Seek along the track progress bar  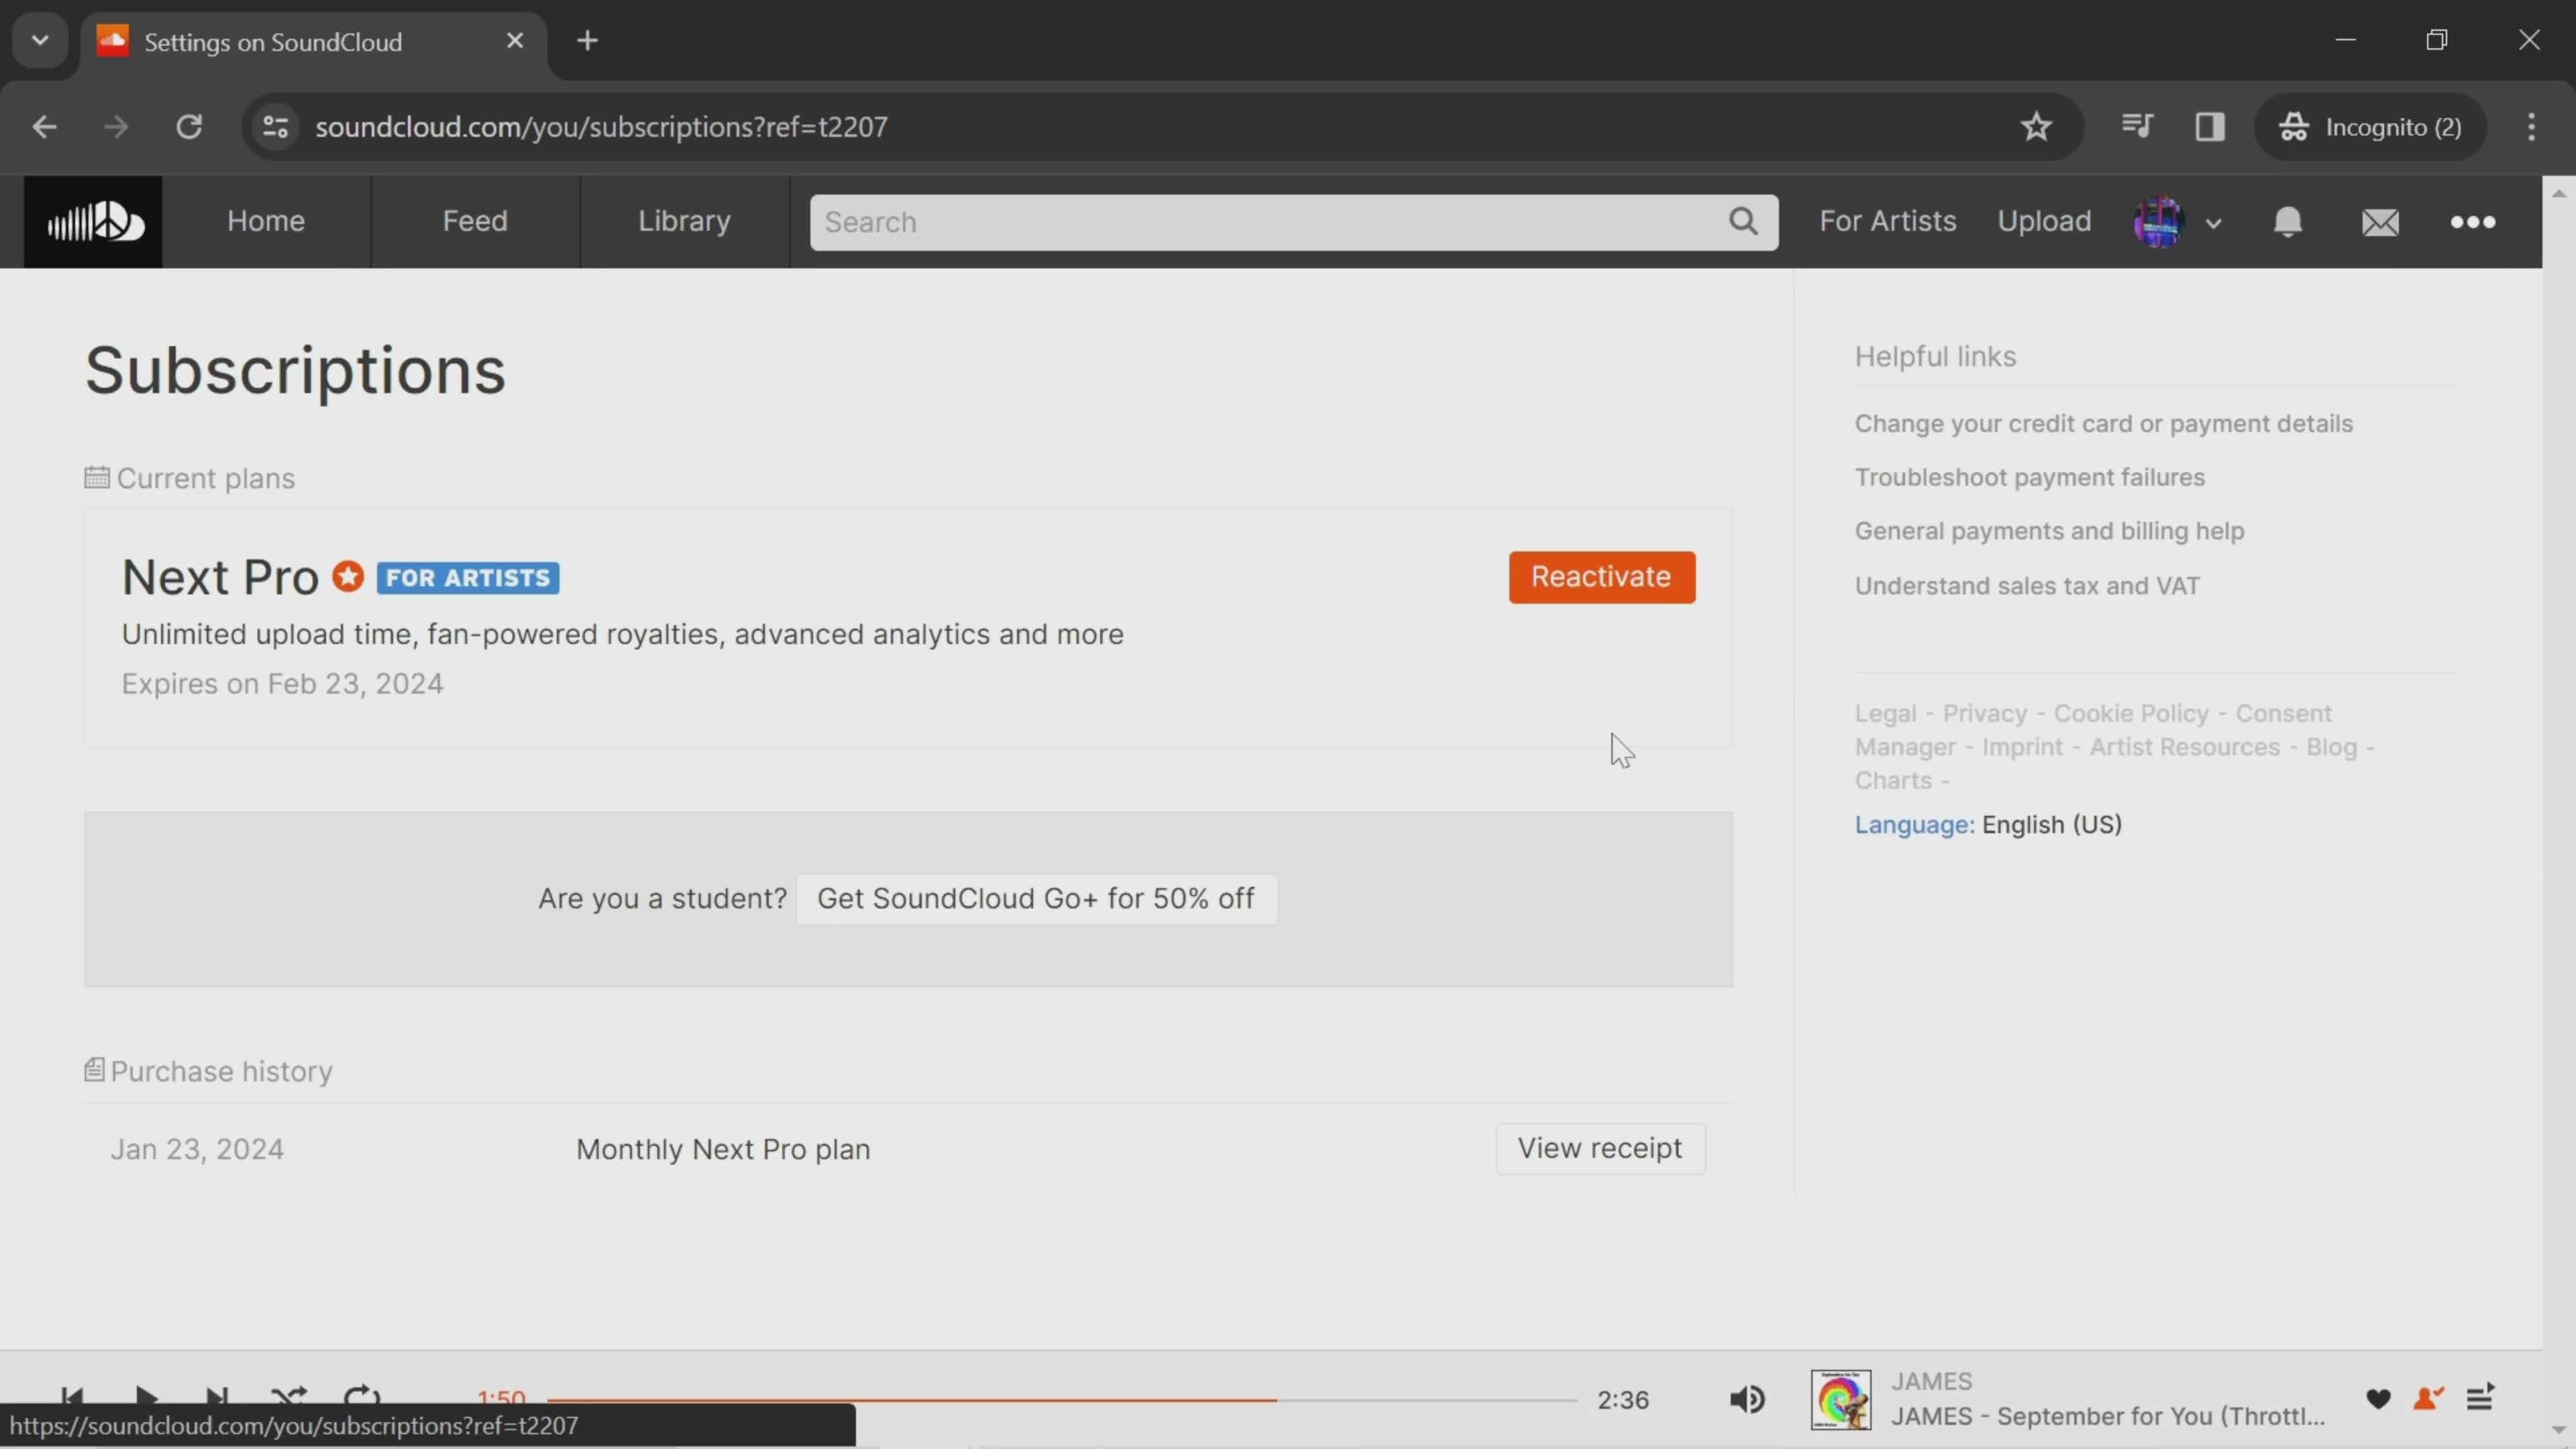tap(1062, 1400)
